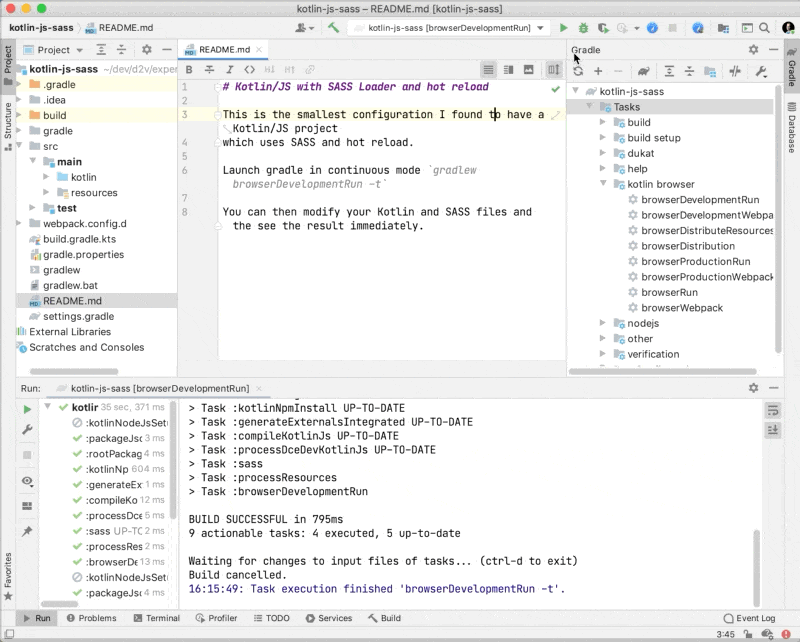
Task: Pin the Run tab
Action: (27, 531)
